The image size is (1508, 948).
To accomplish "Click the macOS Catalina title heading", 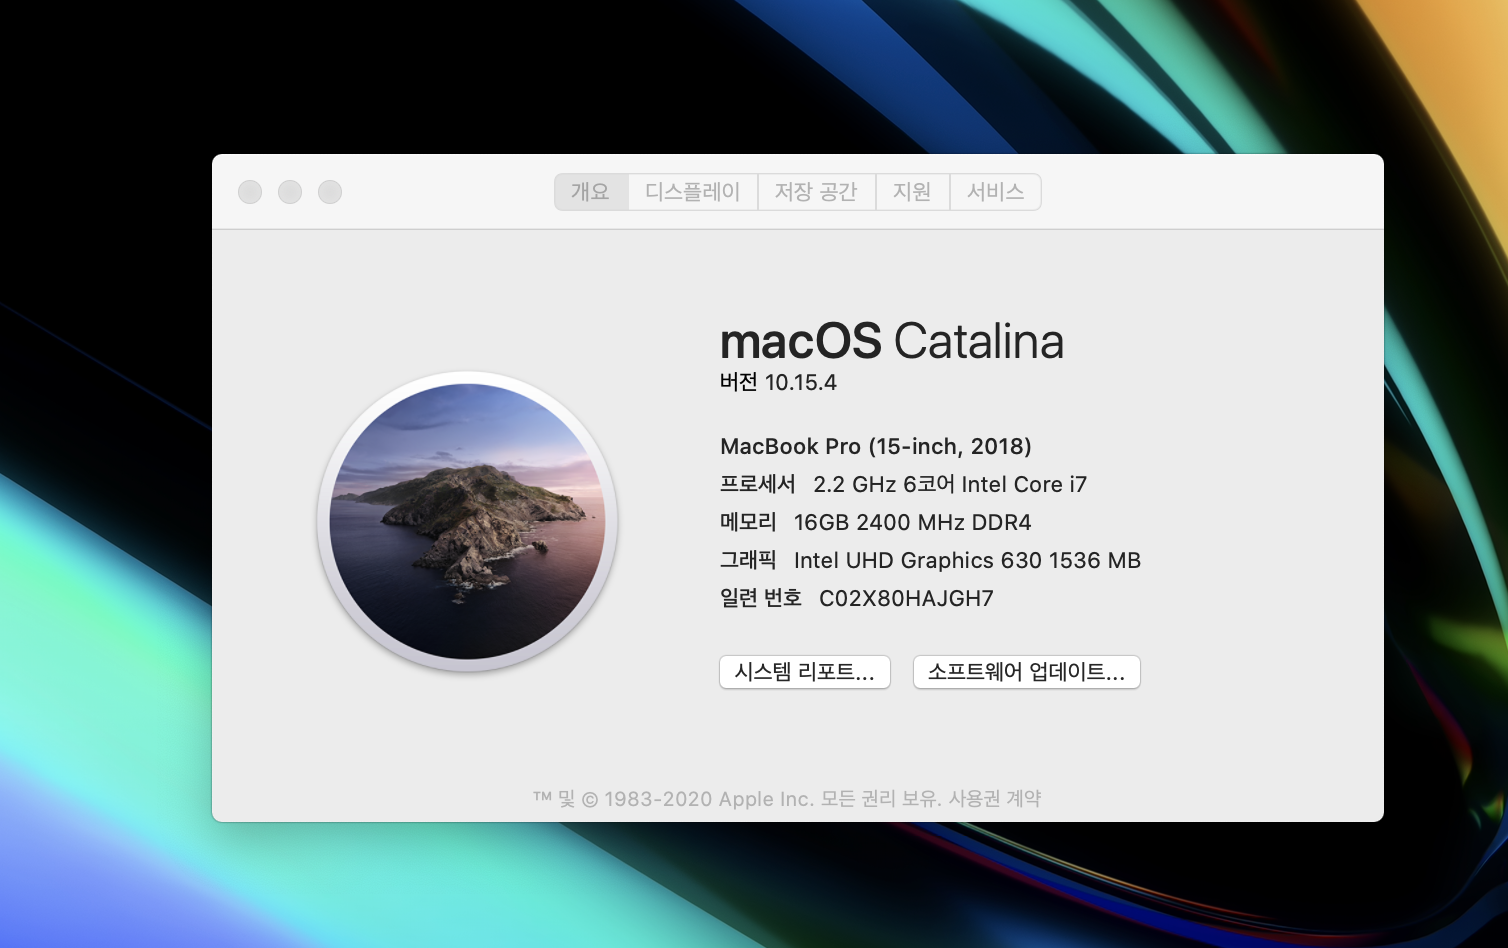I will pyautogui.click(x=891, y=342).
